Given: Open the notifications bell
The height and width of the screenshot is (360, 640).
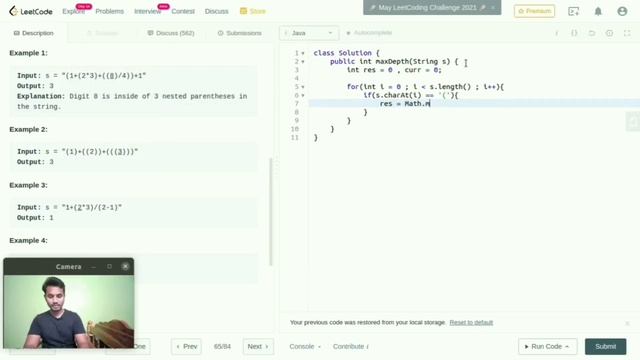Looking at the screenshot, I should pyautogui.click(x=598, y=11).
